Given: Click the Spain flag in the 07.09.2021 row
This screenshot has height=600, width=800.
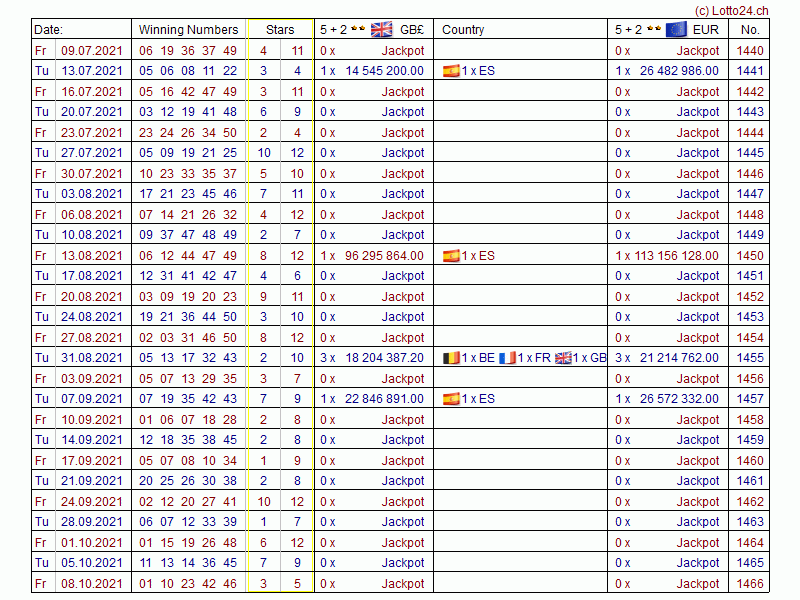Looking at the screenshot, I should (450, 399).
